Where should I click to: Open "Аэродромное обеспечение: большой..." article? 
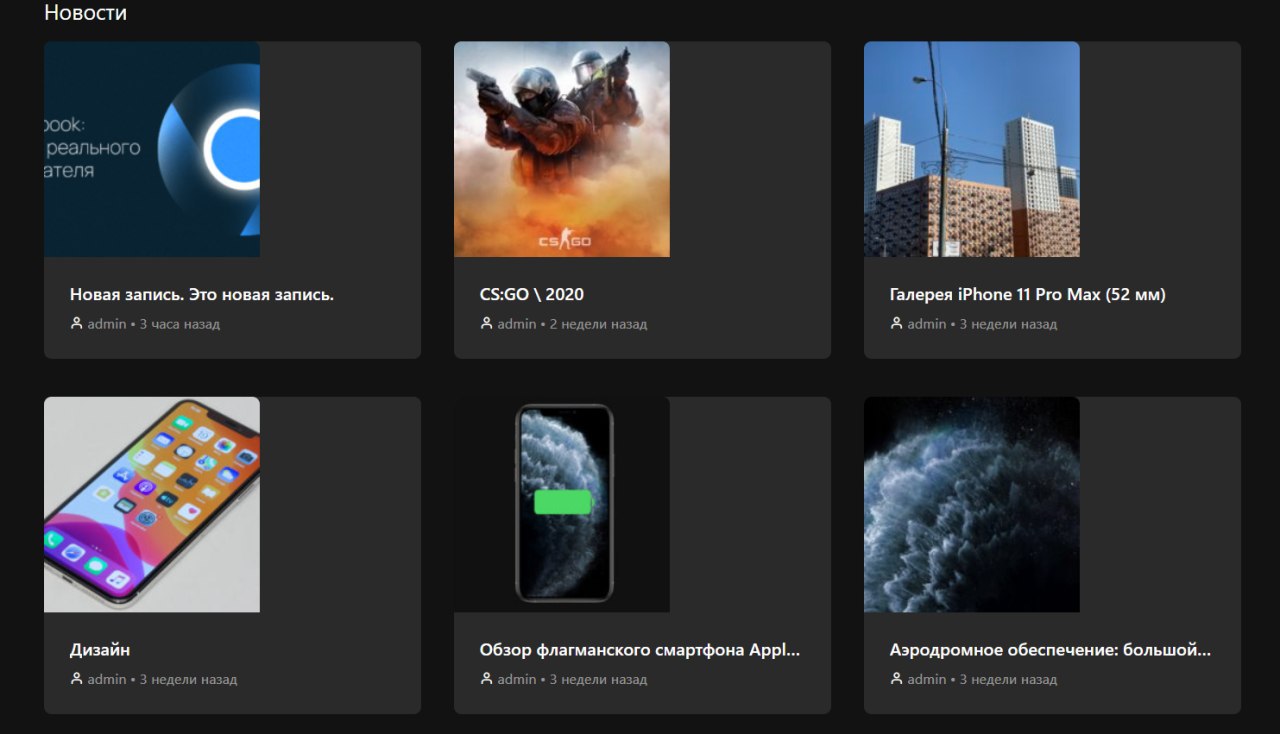[x=1050, y=649]
